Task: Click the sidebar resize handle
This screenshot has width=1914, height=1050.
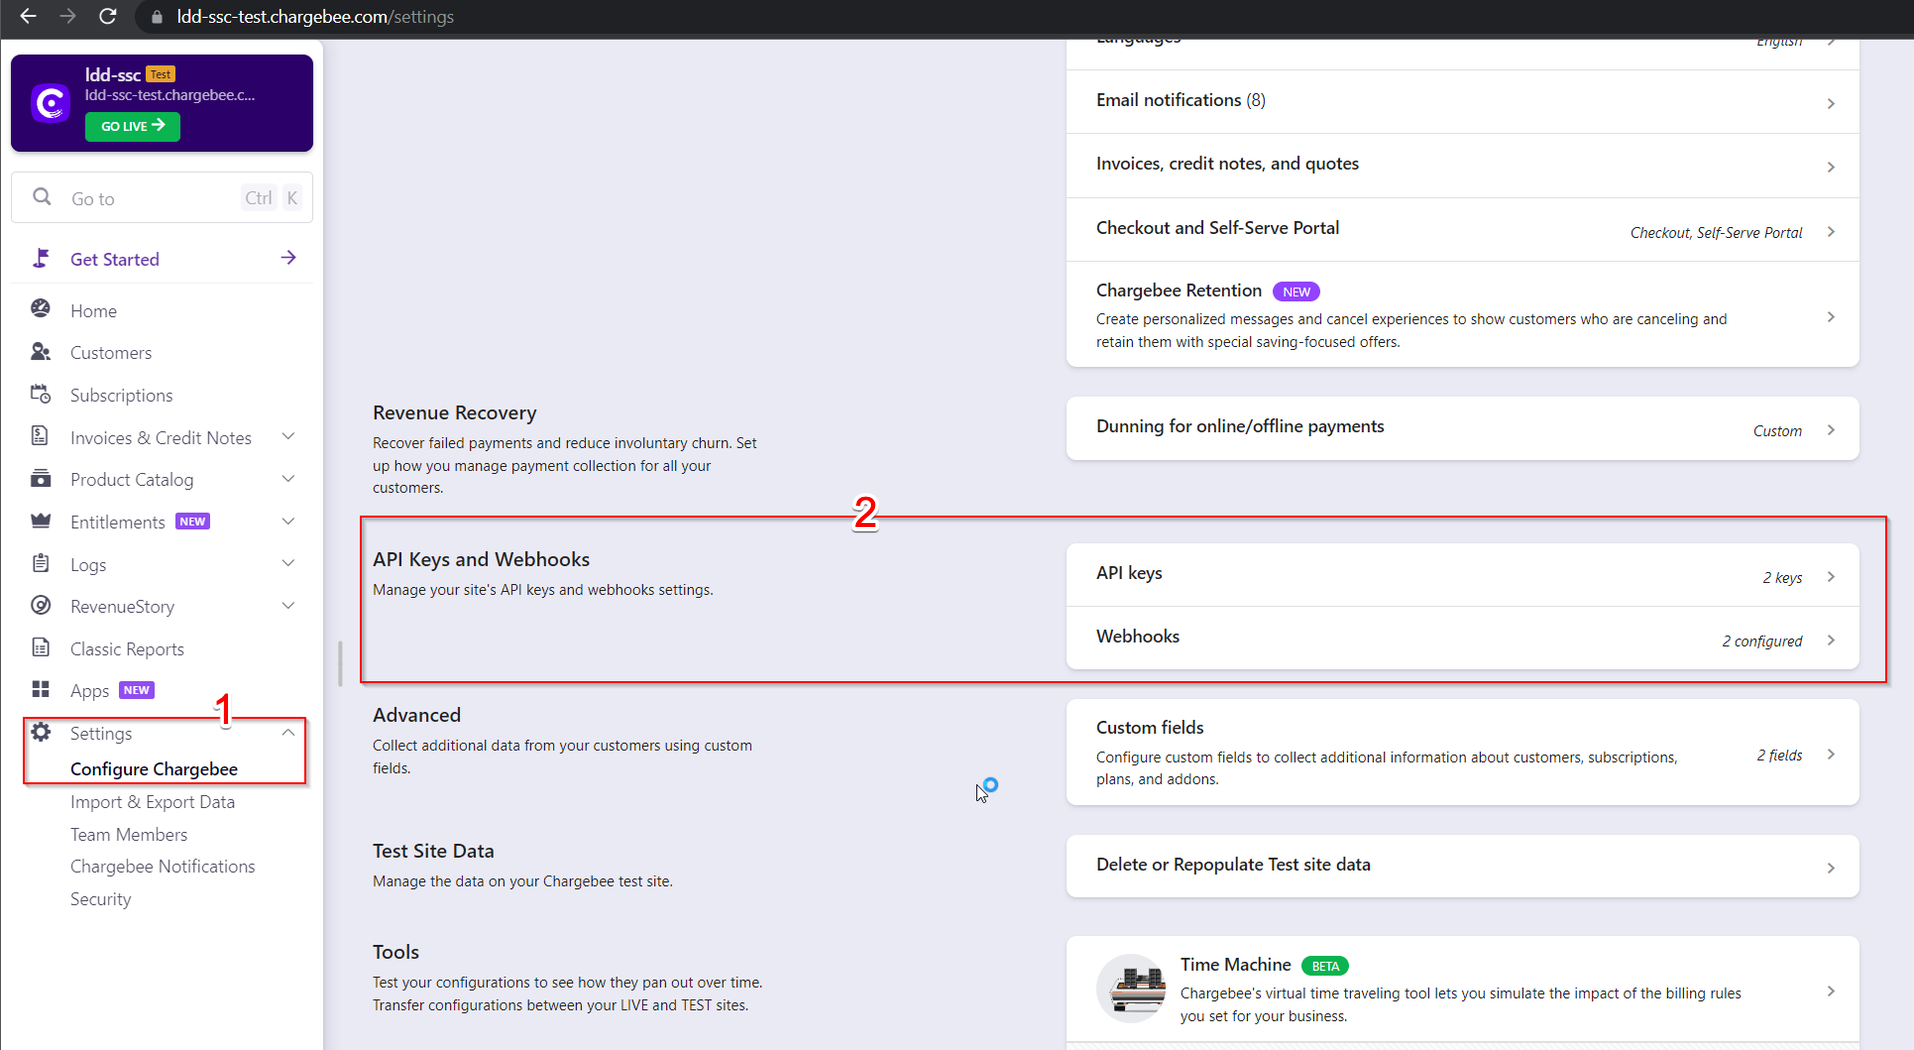Action: pyautogui.click(x=340, y=663)
